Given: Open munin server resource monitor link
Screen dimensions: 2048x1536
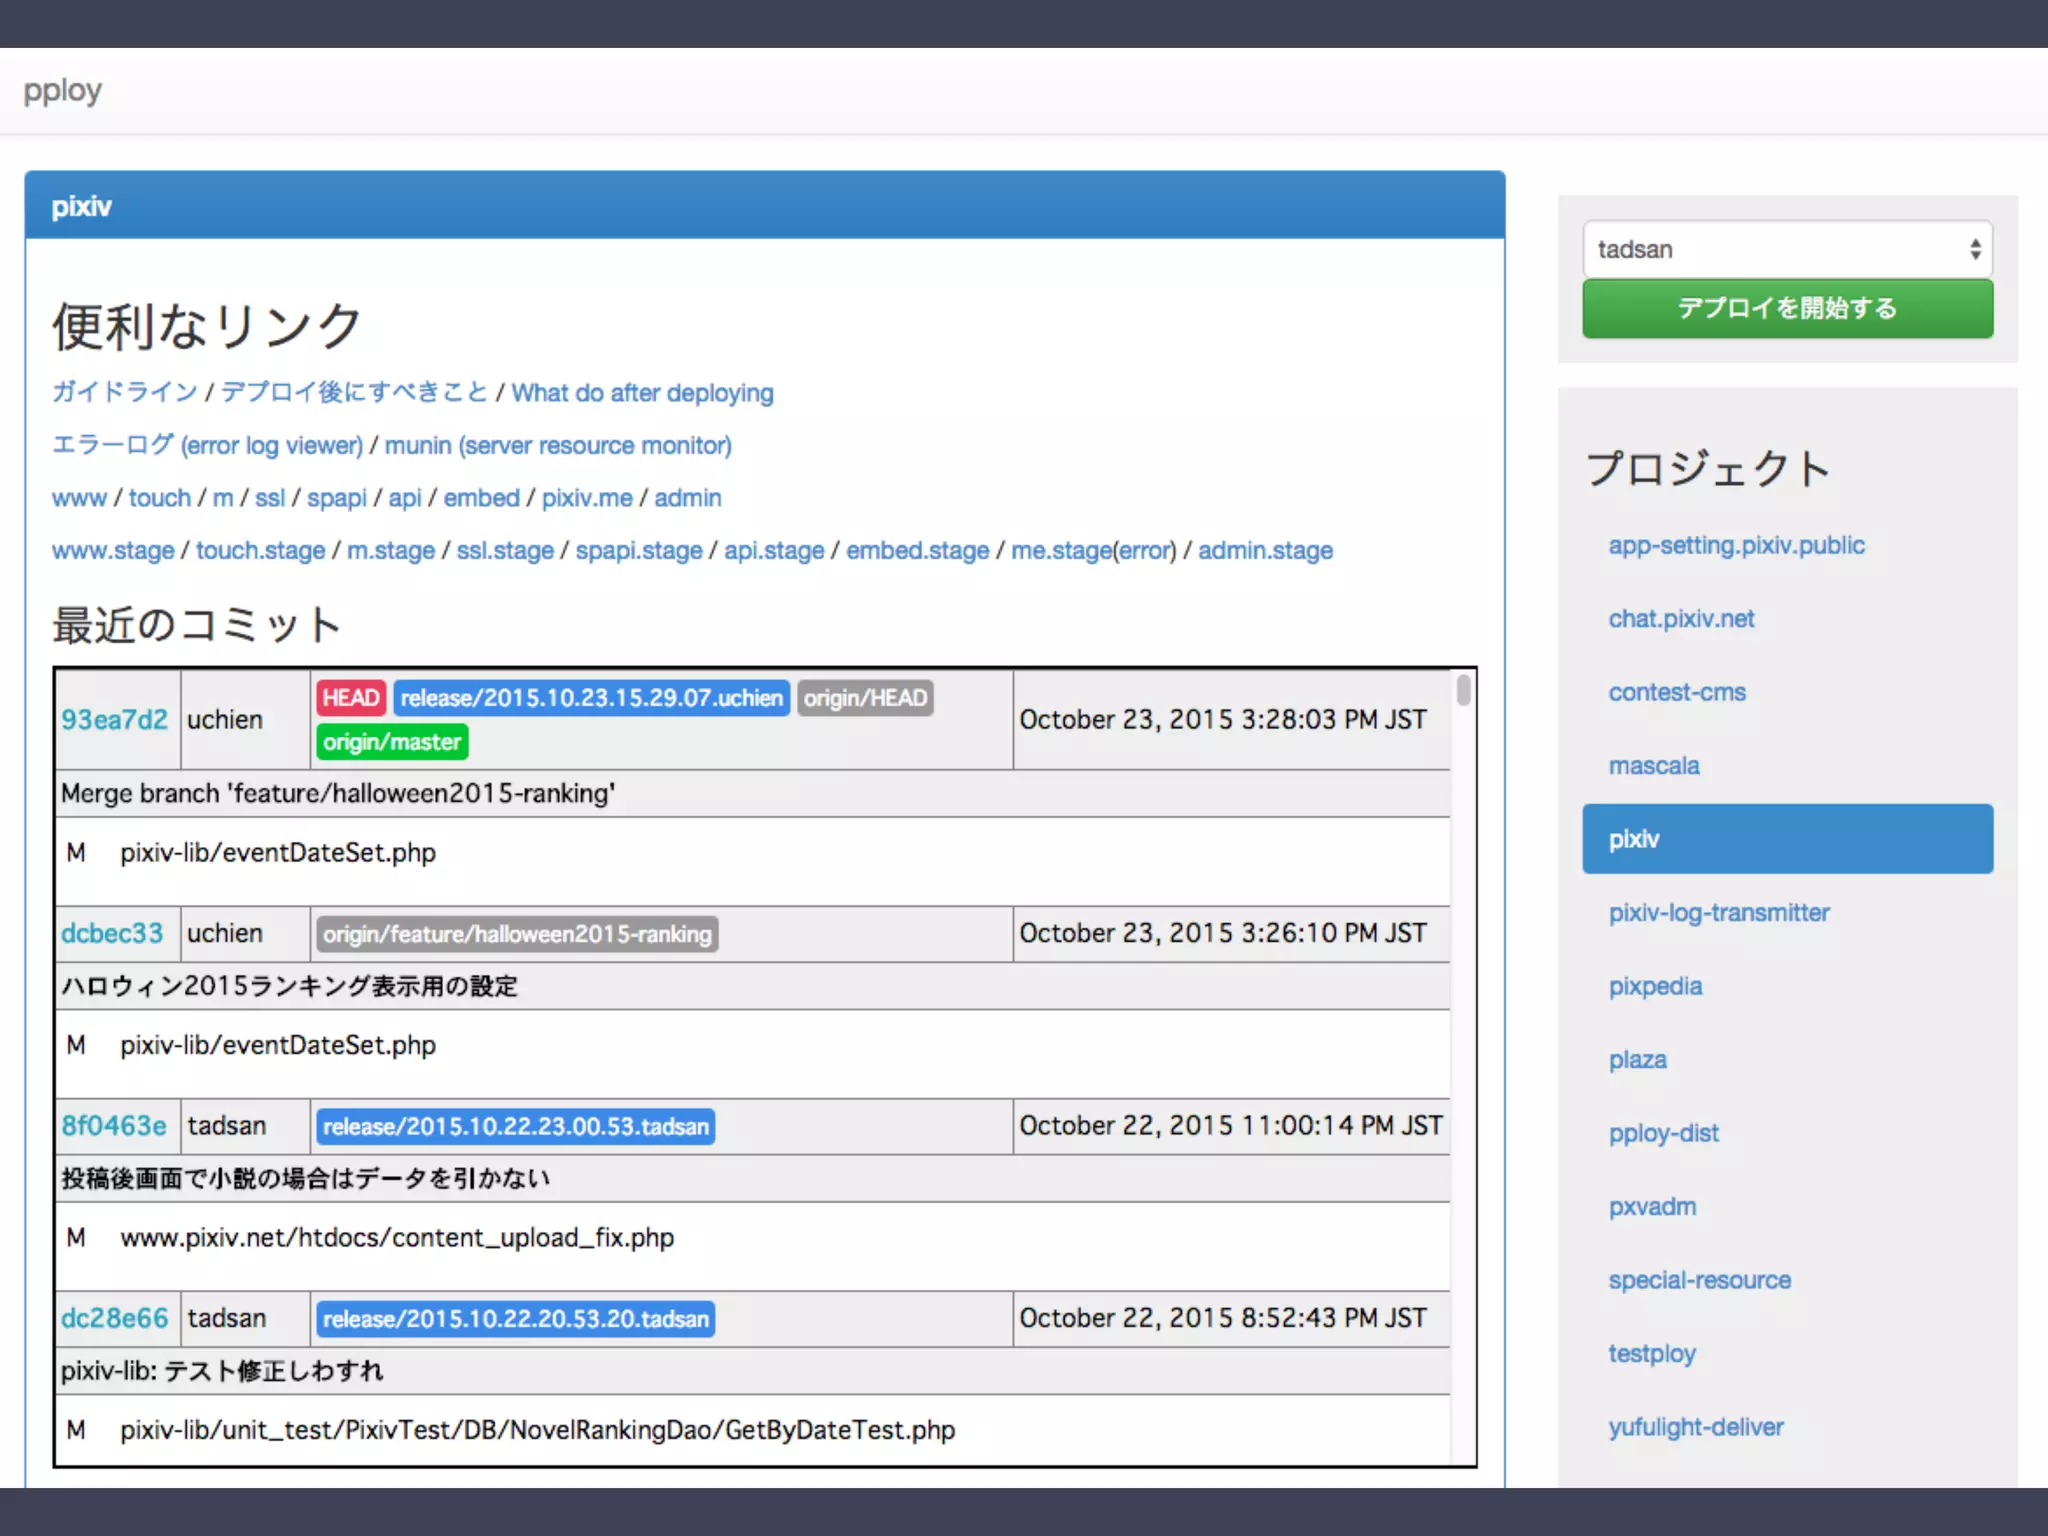Looking at the screenshot, I should pyautogui.click(x=557, y=445).
